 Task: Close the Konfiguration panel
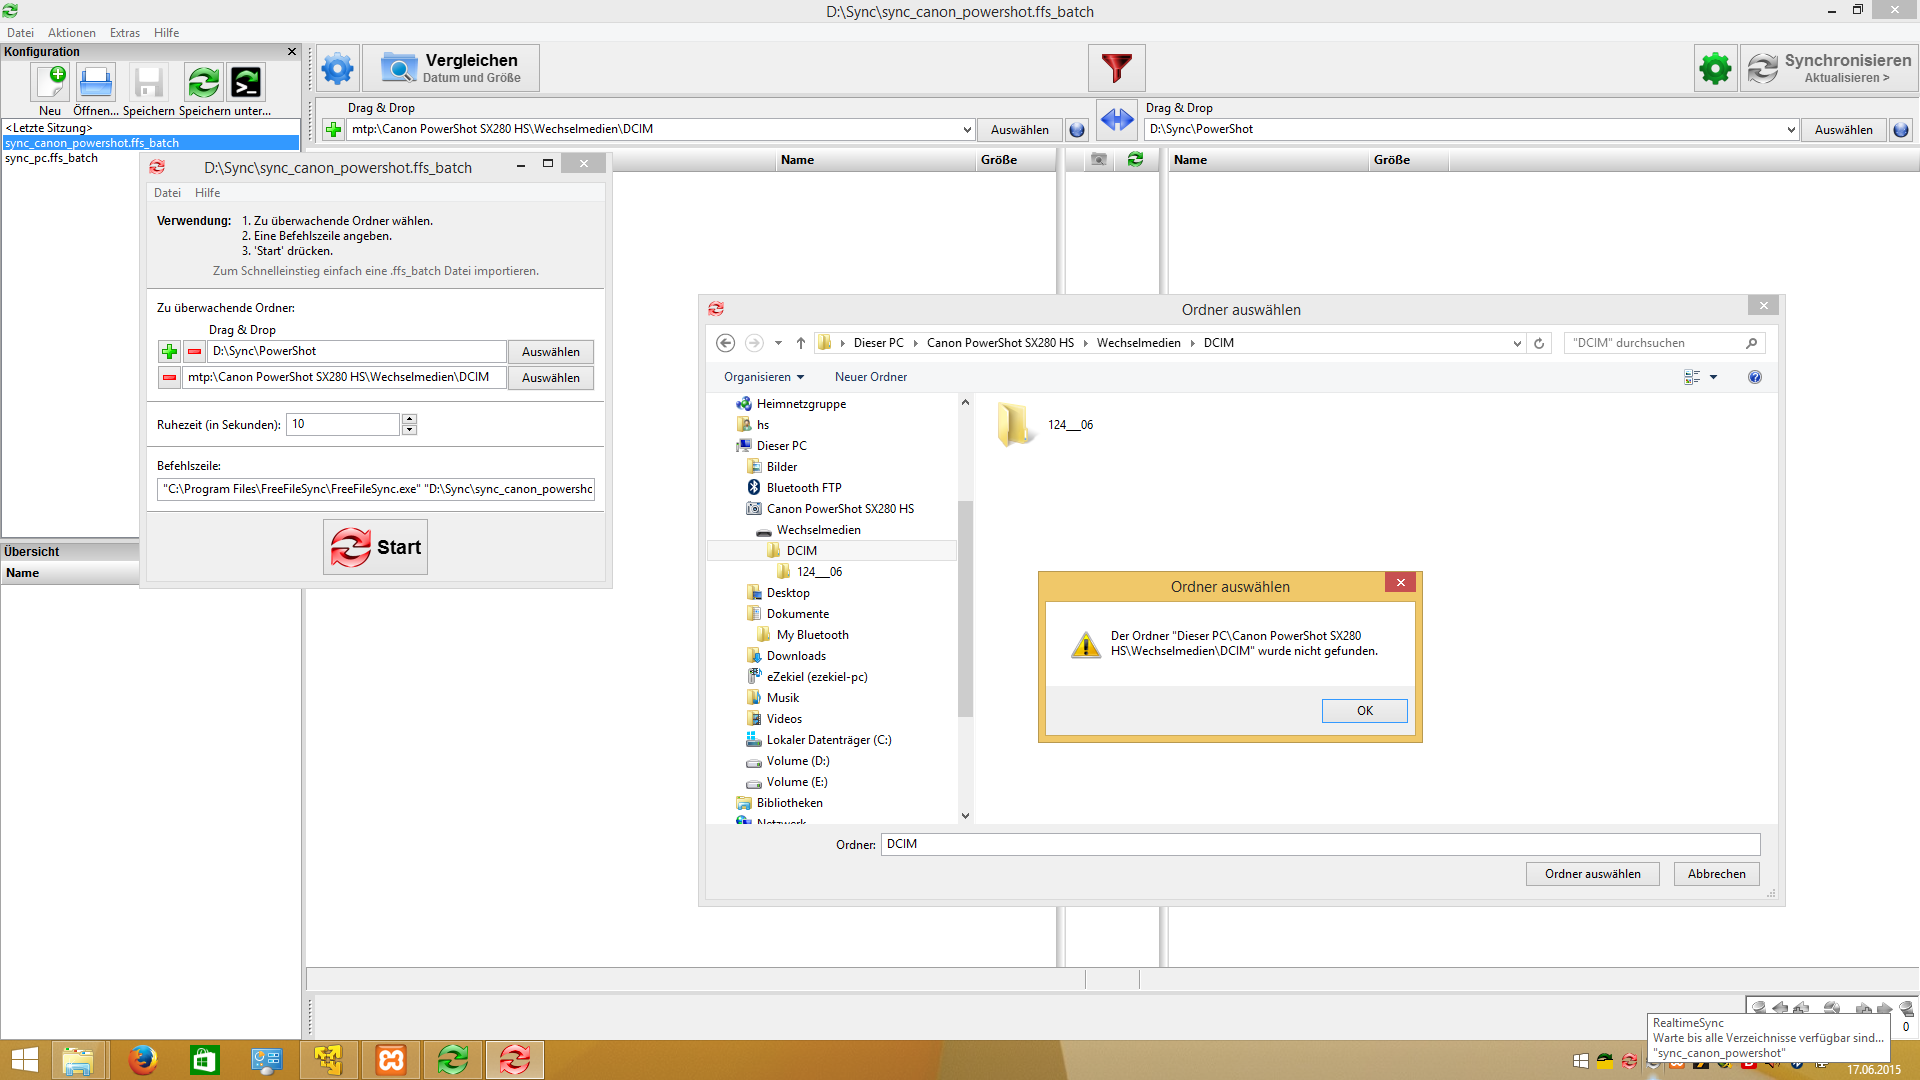(x=292, y=52)
